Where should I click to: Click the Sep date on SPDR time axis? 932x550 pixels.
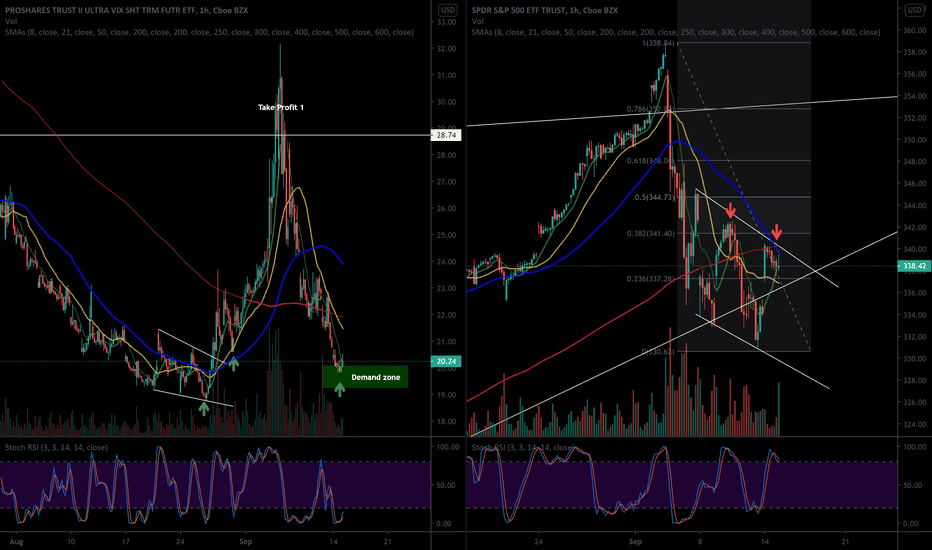[x=635, y=542]
